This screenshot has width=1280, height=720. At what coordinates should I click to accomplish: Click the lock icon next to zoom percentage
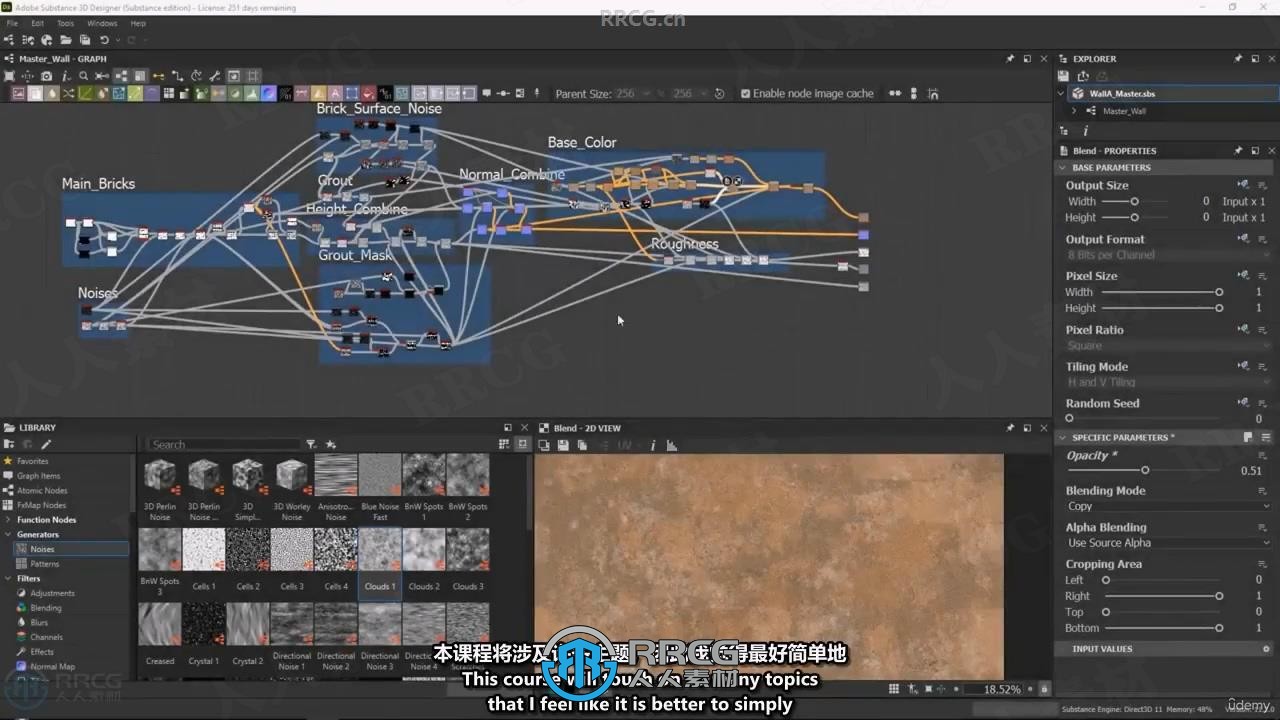pyautogui.click(x=1045, y=689)
